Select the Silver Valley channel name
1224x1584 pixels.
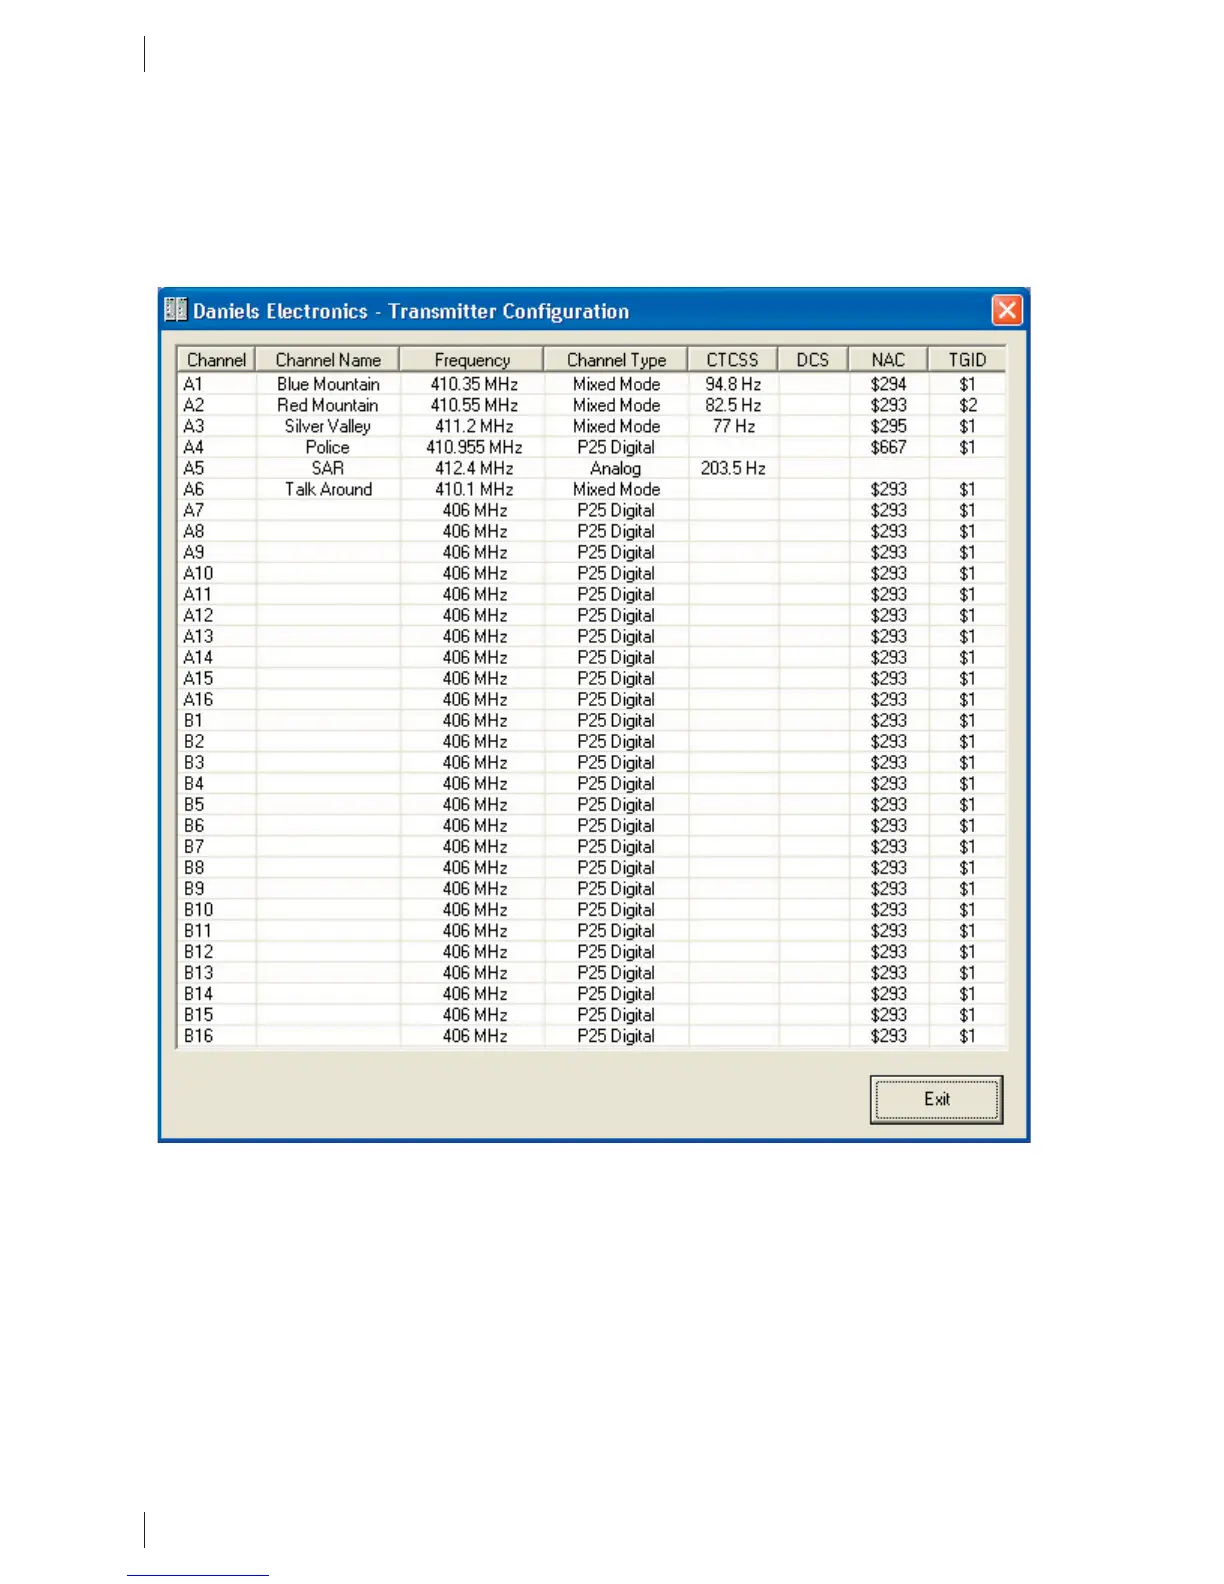[328, 426]
